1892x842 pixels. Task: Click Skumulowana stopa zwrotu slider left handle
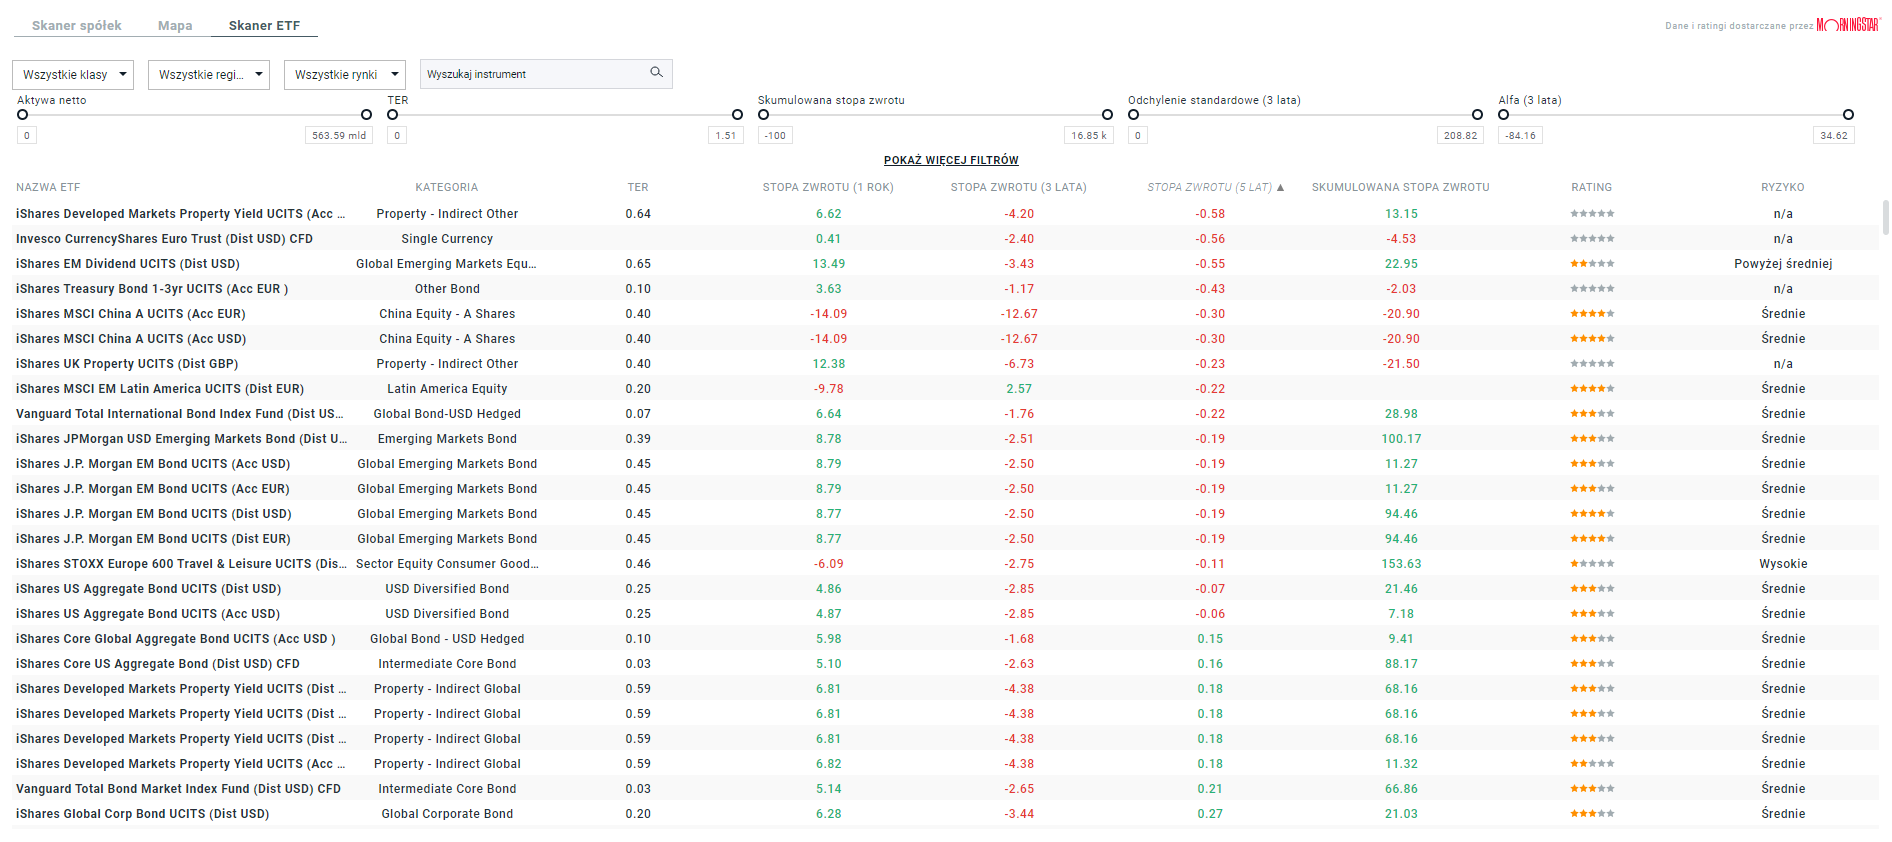point(763,115)
